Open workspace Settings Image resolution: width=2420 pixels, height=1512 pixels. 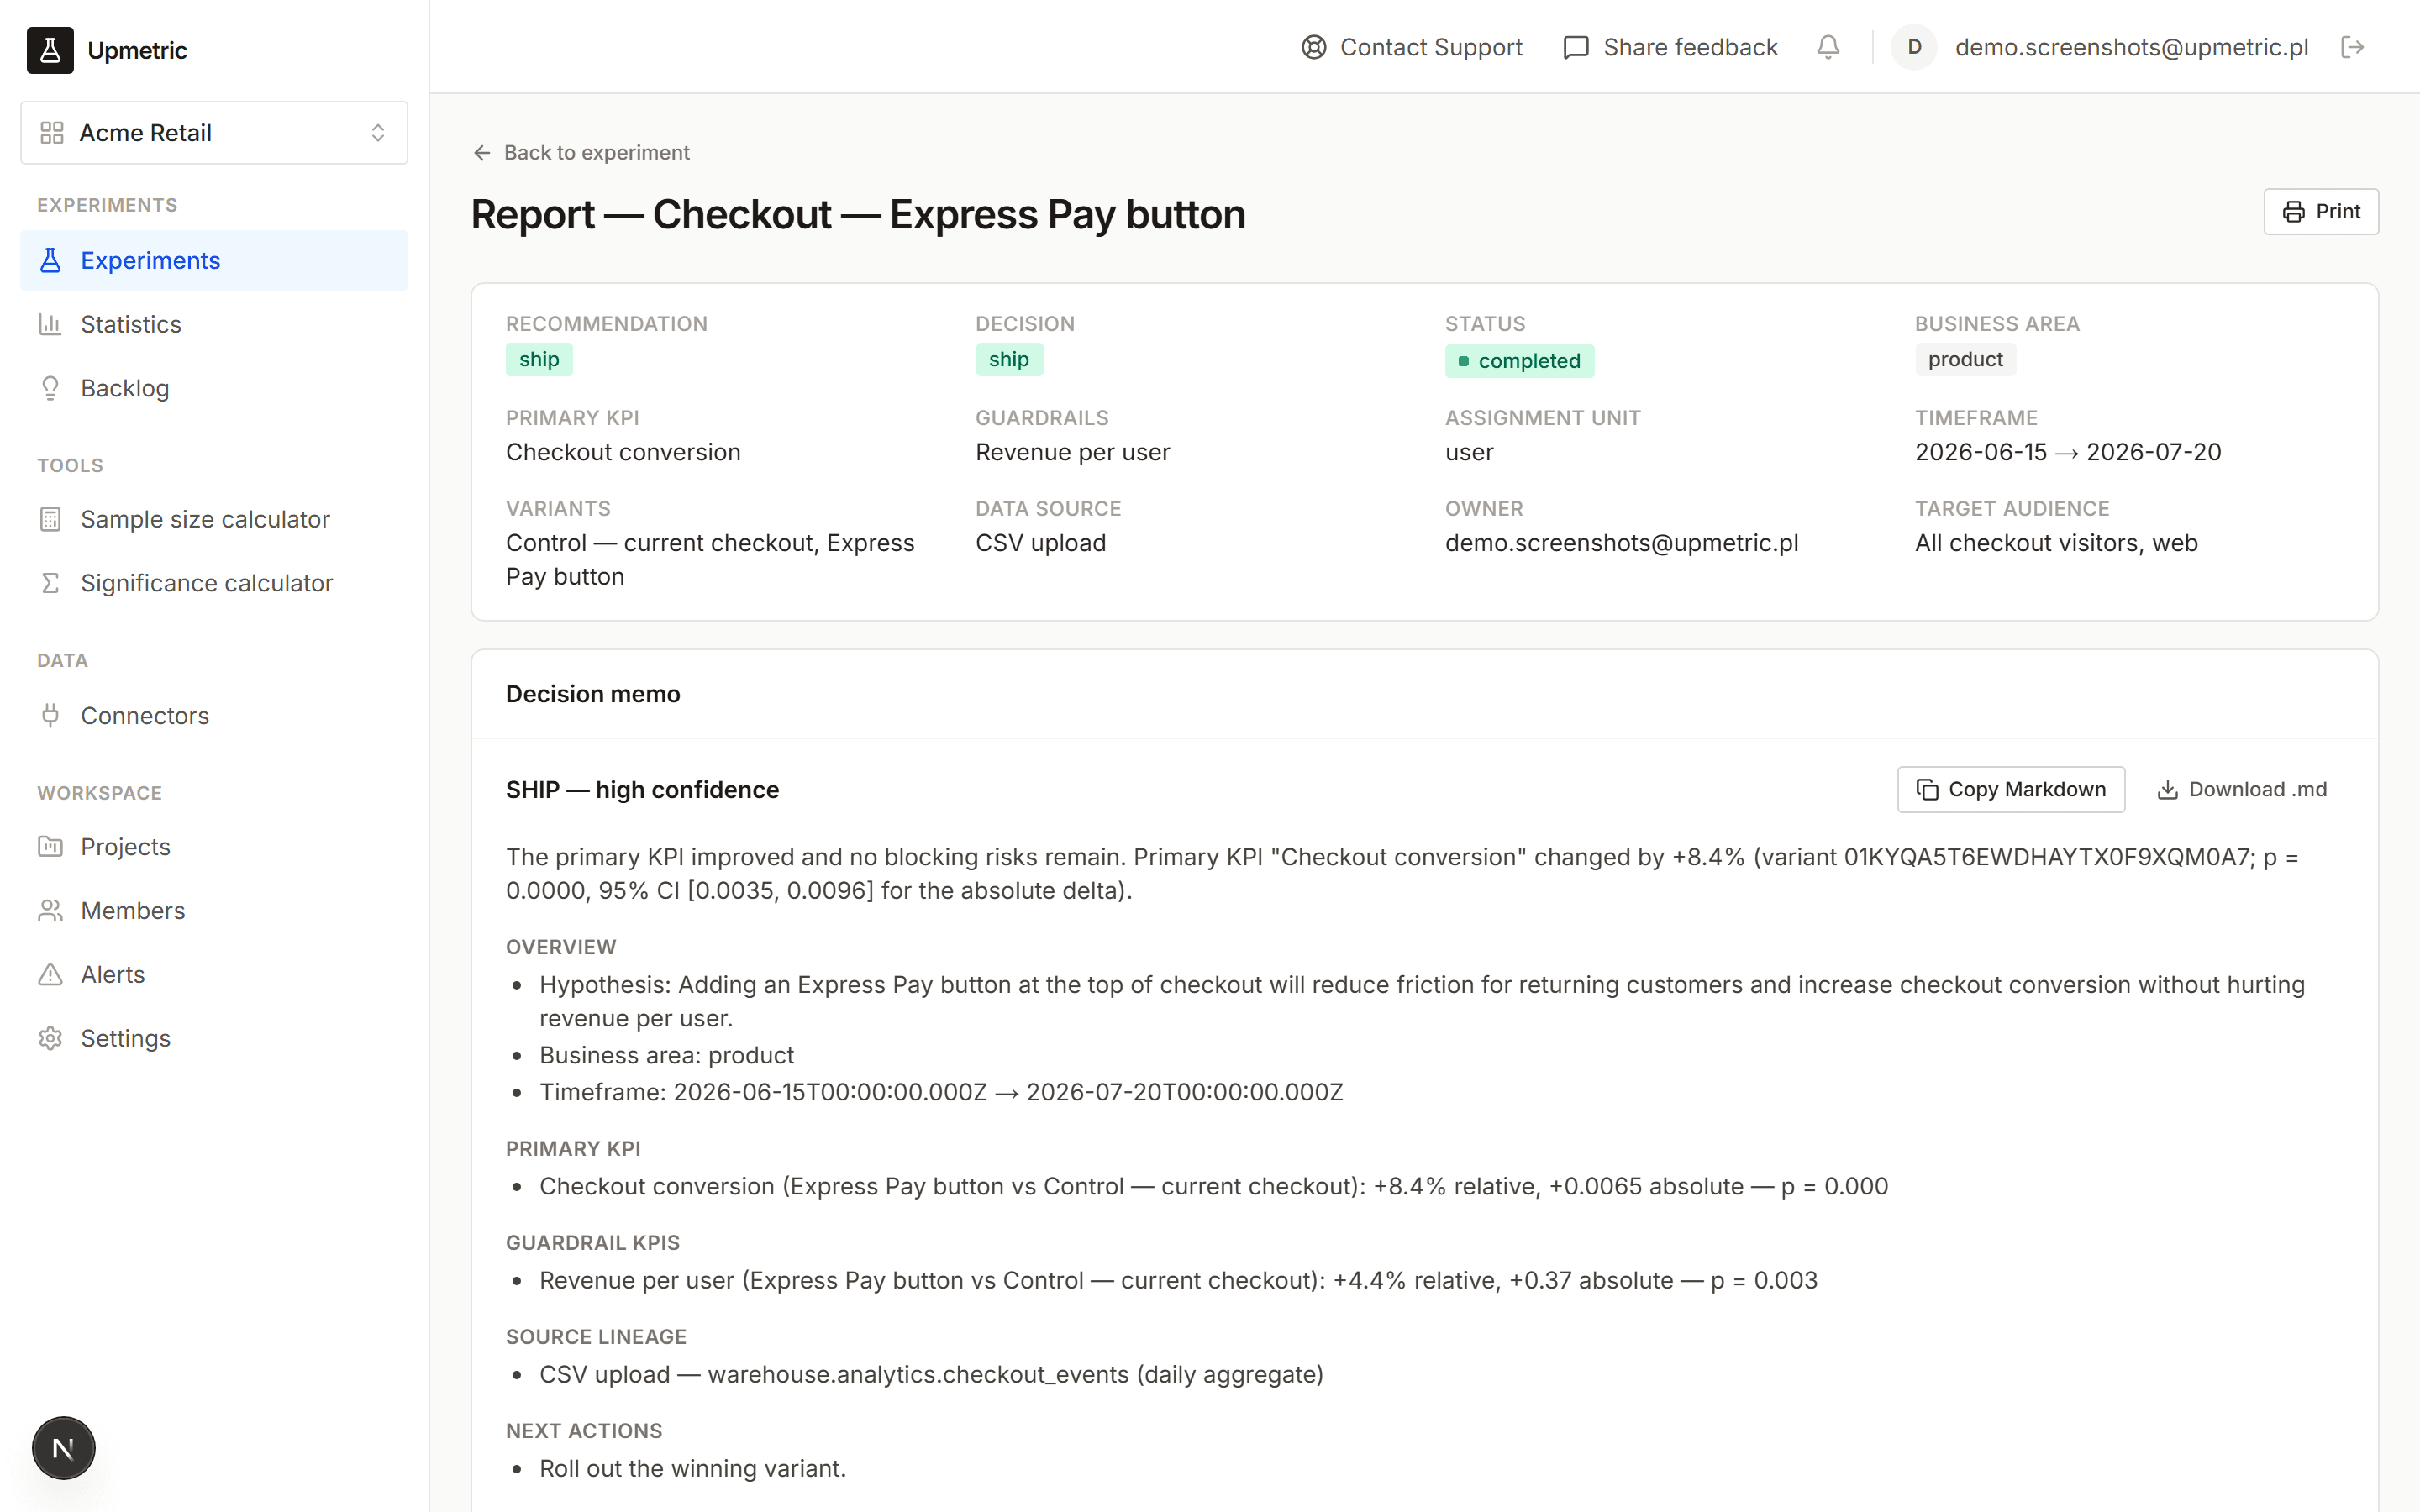coord(214,1038)
